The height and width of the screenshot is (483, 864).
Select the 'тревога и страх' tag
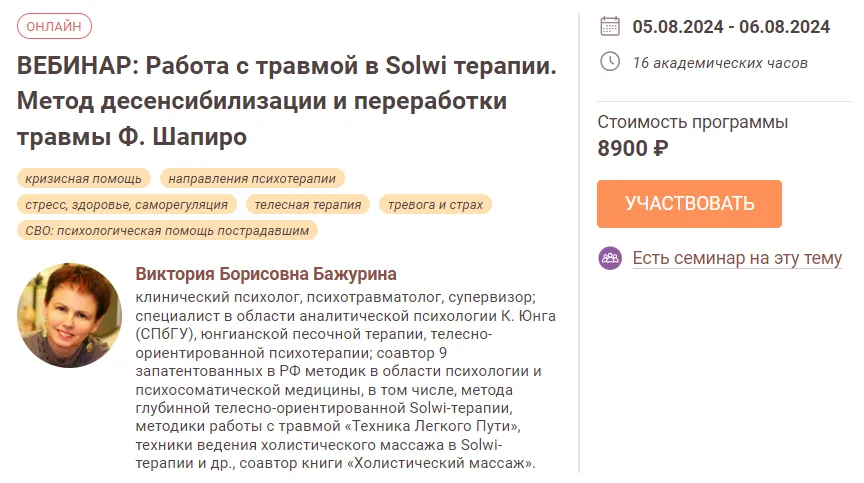(x=436, y=204)
